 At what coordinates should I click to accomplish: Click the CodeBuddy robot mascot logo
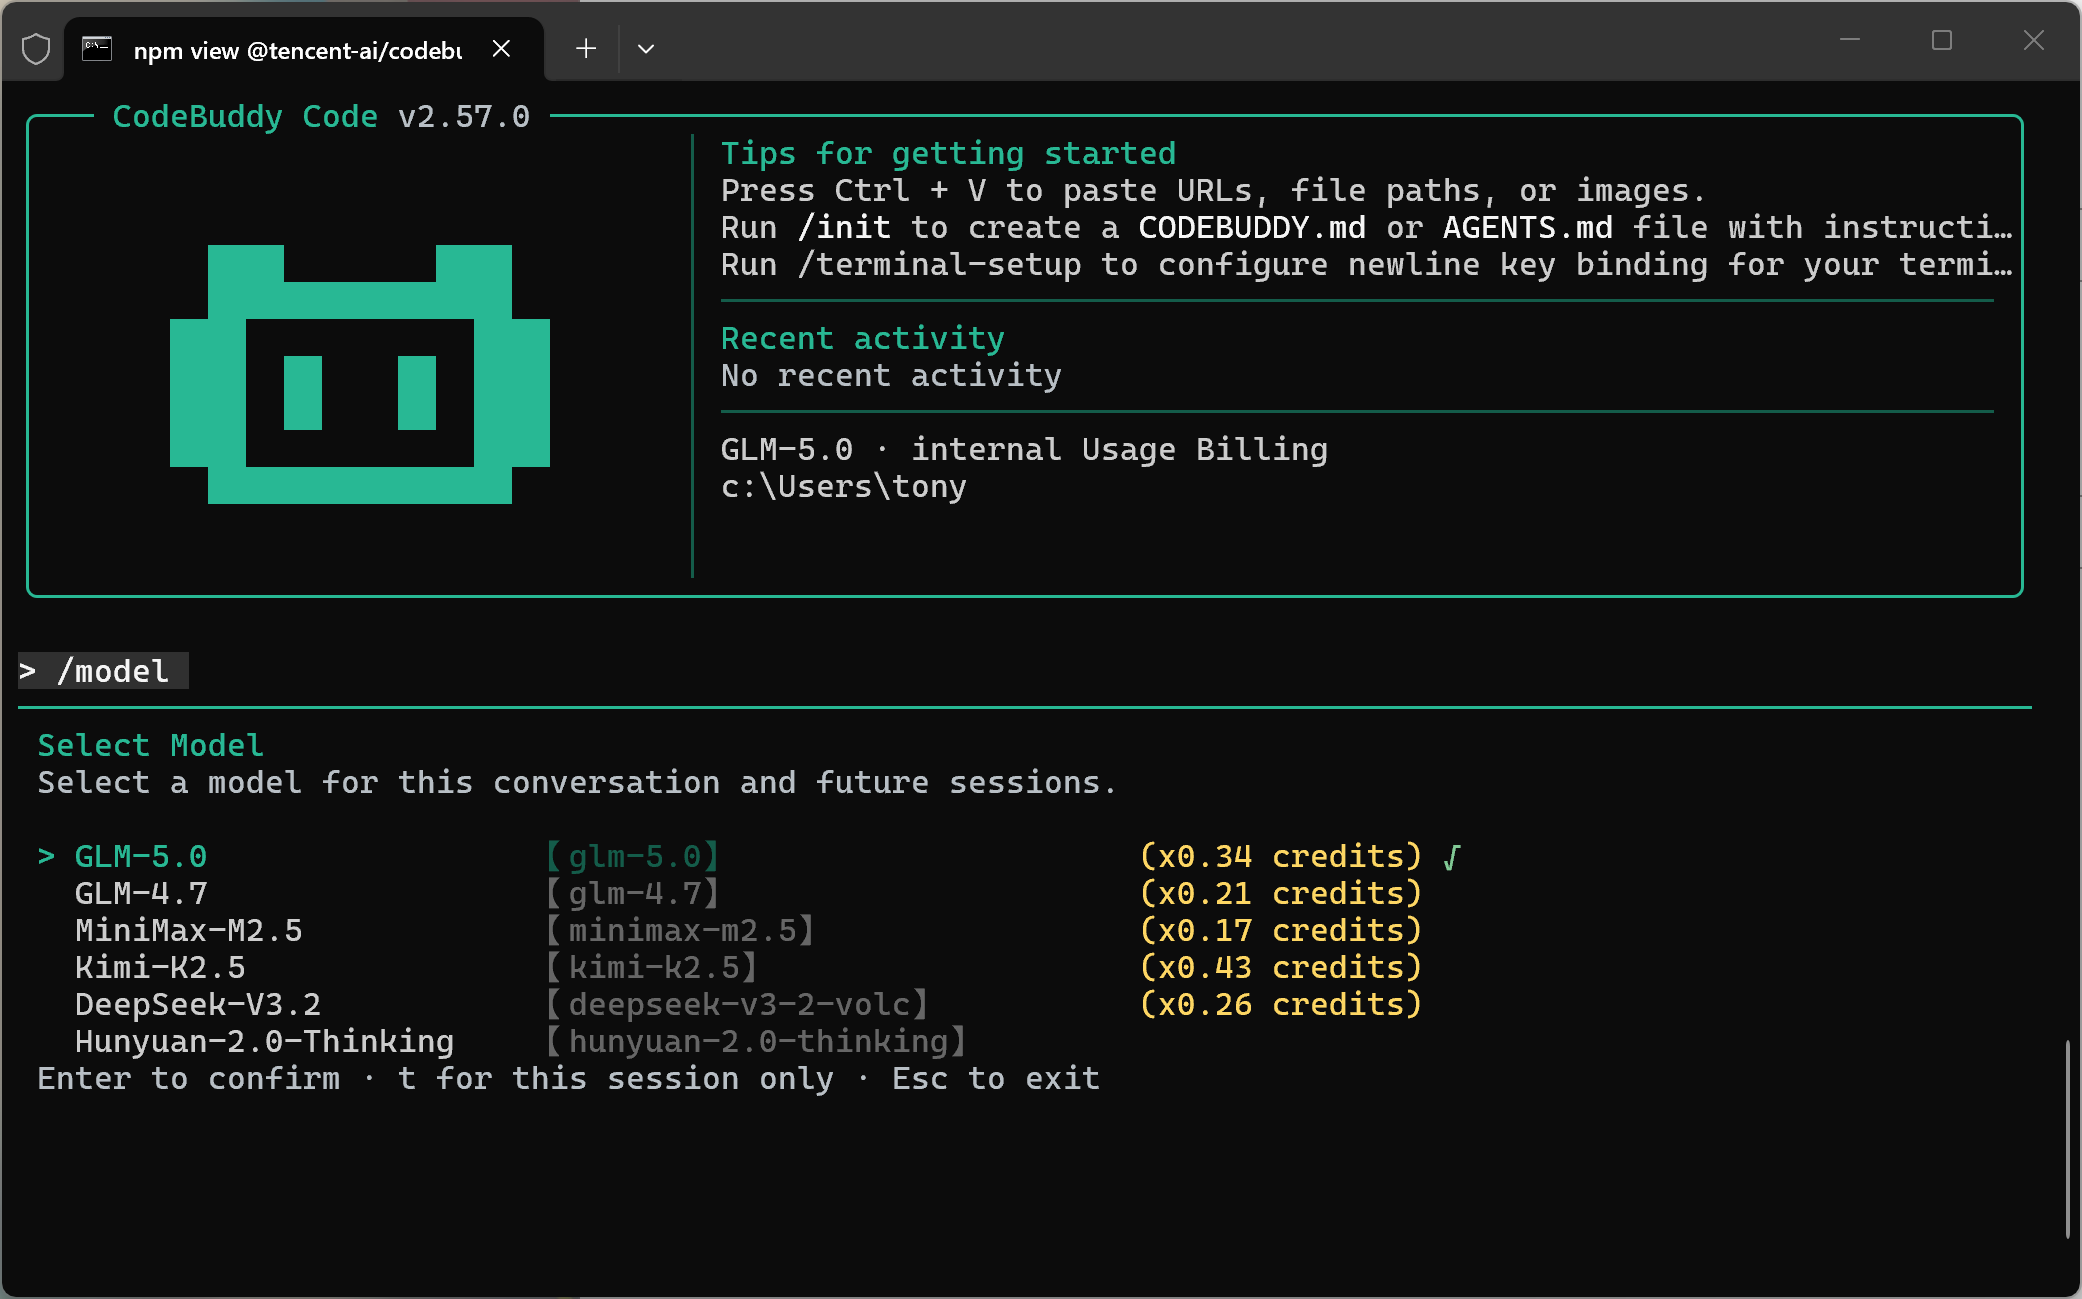(x=360, y=374)
